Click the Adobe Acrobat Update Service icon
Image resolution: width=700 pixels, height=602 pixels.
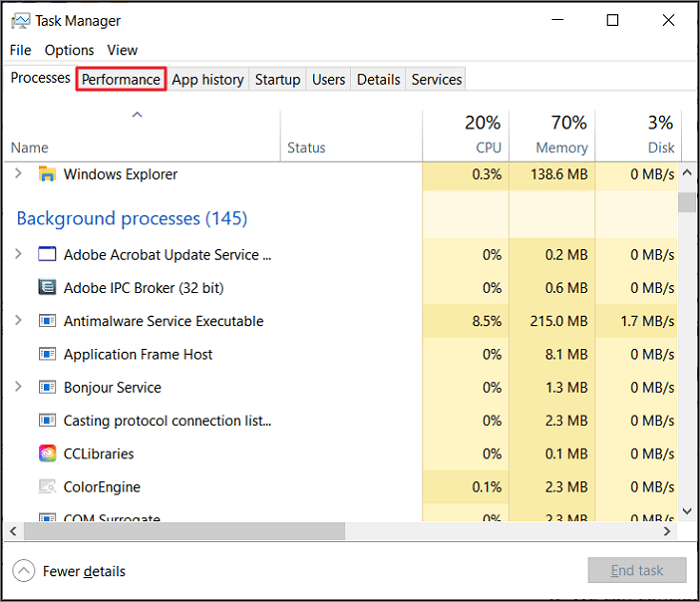47,255
